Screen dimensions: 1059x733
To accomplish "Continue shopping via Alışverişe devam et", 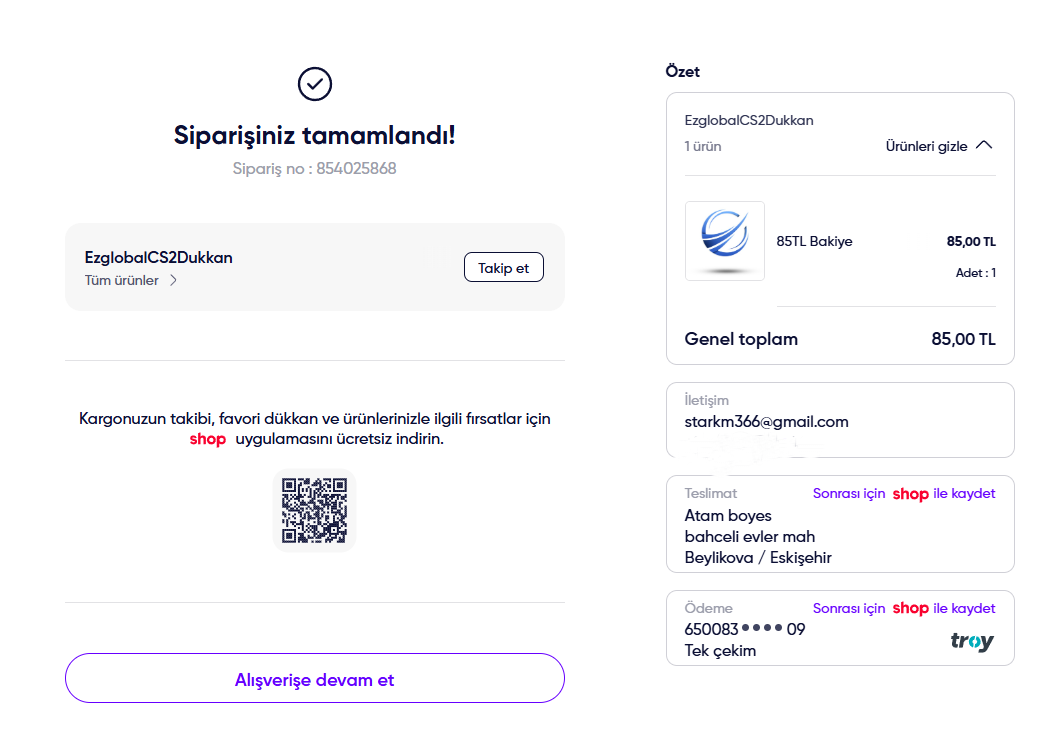I will pyautogui.click(x=315, y=678).
